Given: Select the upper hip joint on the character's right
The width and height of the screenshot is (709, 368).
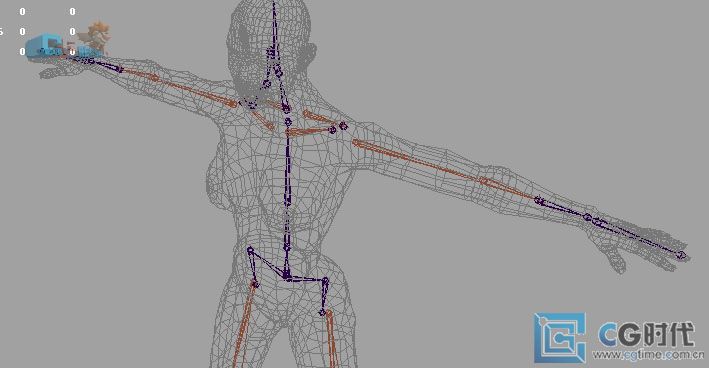Looking at the screenshot, I should [250, 250].
